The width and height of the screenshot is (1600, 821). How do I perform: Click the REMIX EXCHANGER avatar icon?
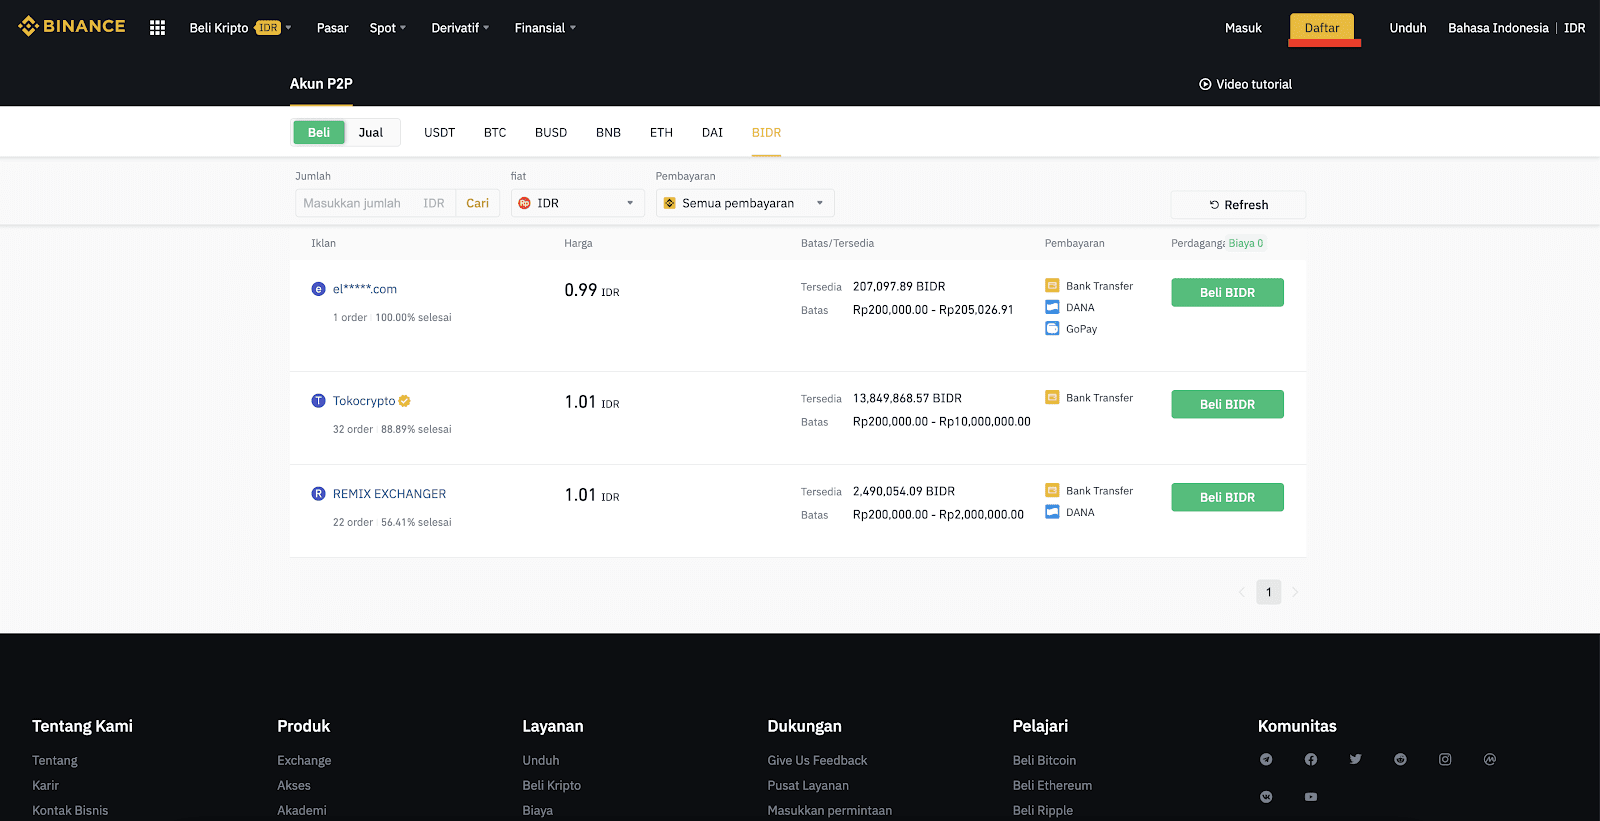click(318, 494)
